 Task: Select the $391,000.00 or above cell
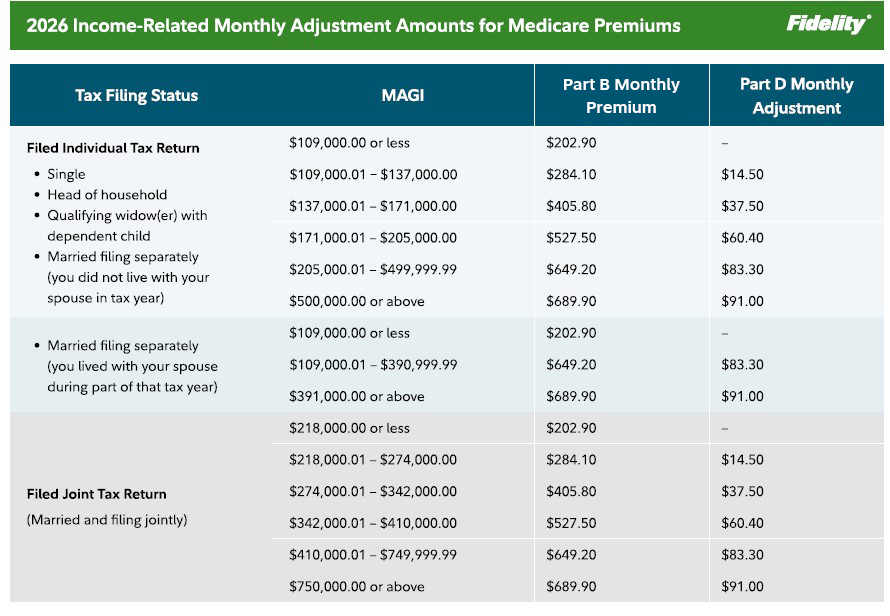(x=356, y=396)
